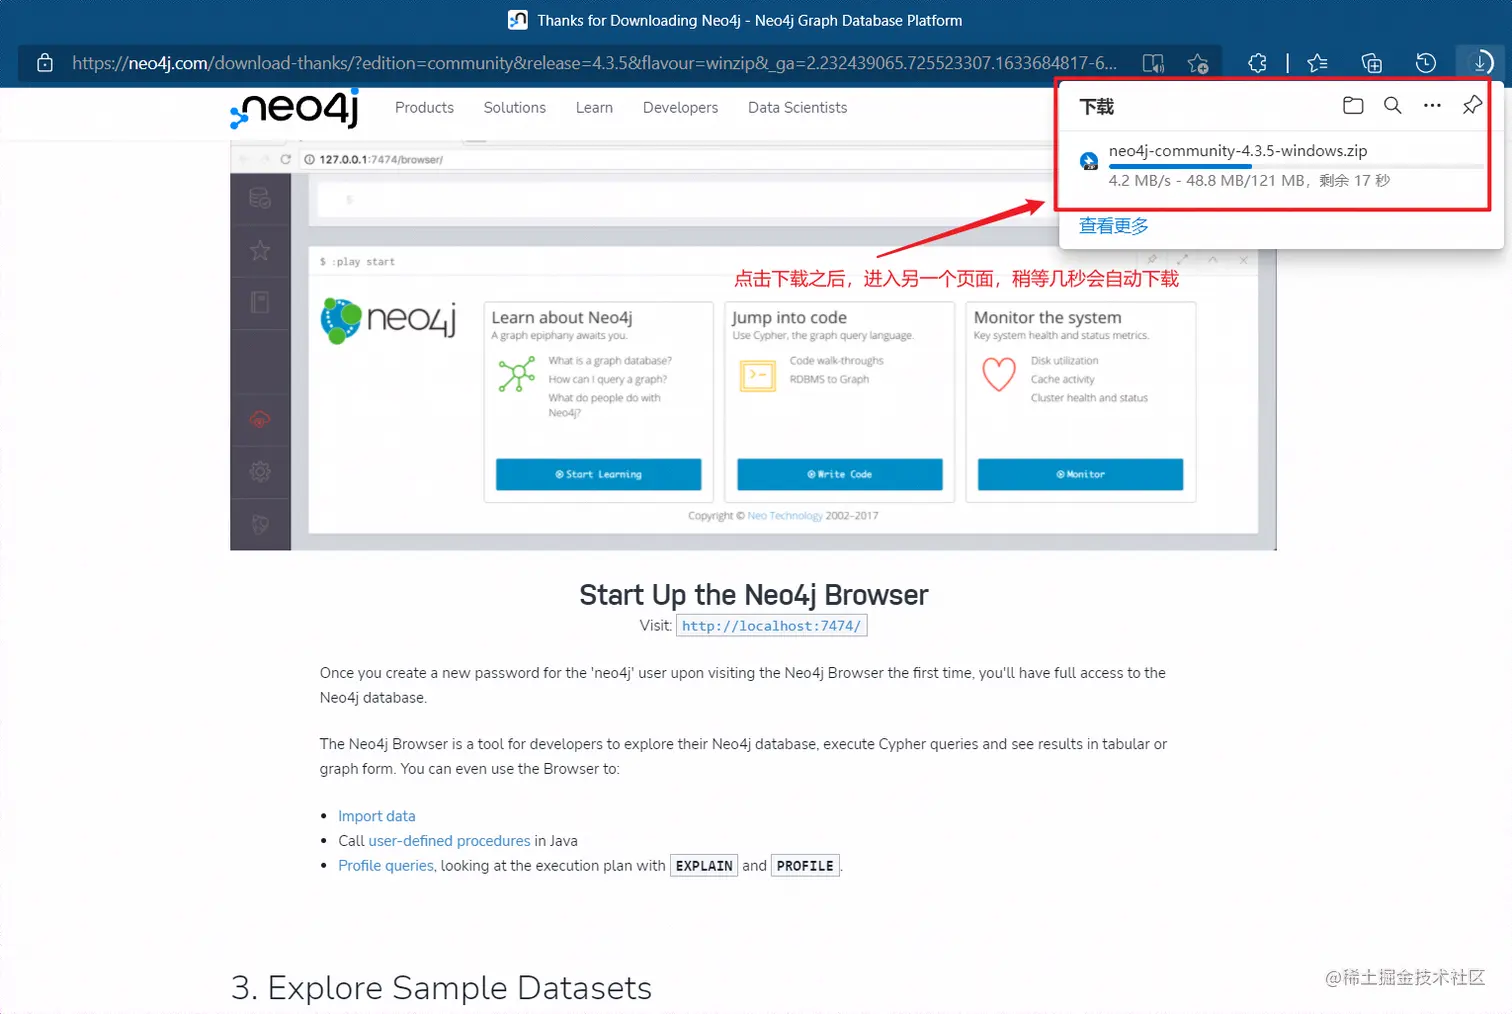Pin the downloads panel
Screen dimensions: 1512x1014
1472,105
